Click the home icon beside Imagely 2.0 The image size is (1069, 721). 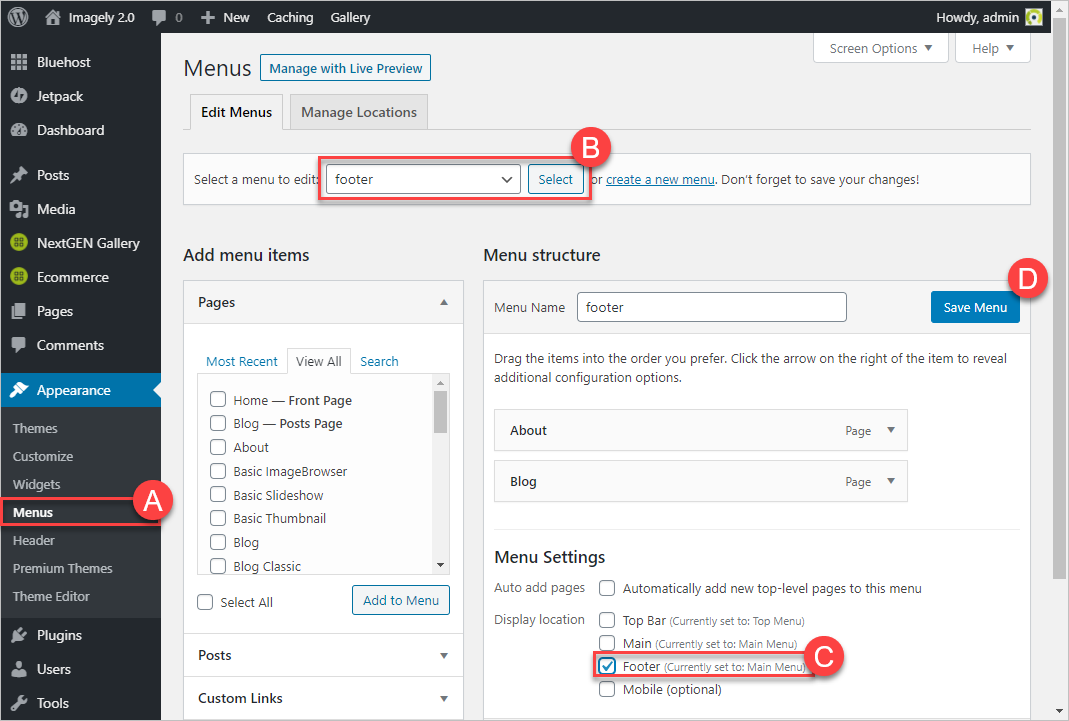[x=52, y=17]
